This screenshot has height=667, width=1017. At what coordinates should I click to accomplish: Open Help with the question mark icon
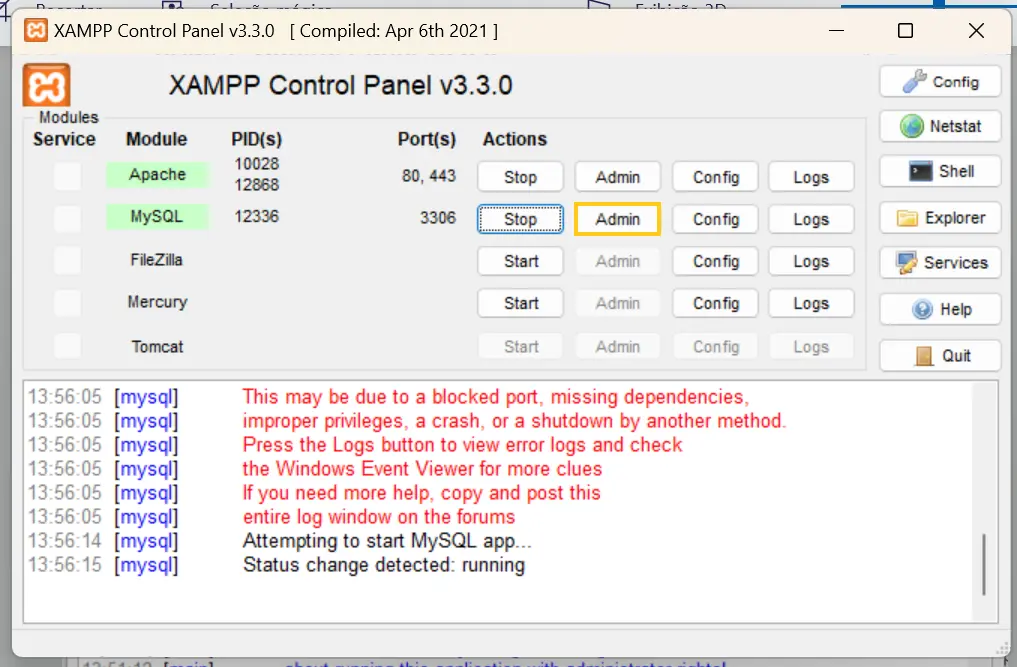(x=940, y=309)
